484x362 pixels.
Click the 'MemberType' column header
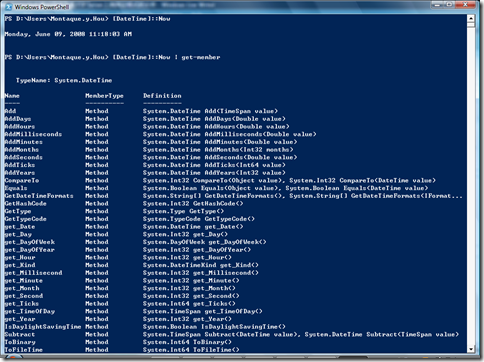104,96
